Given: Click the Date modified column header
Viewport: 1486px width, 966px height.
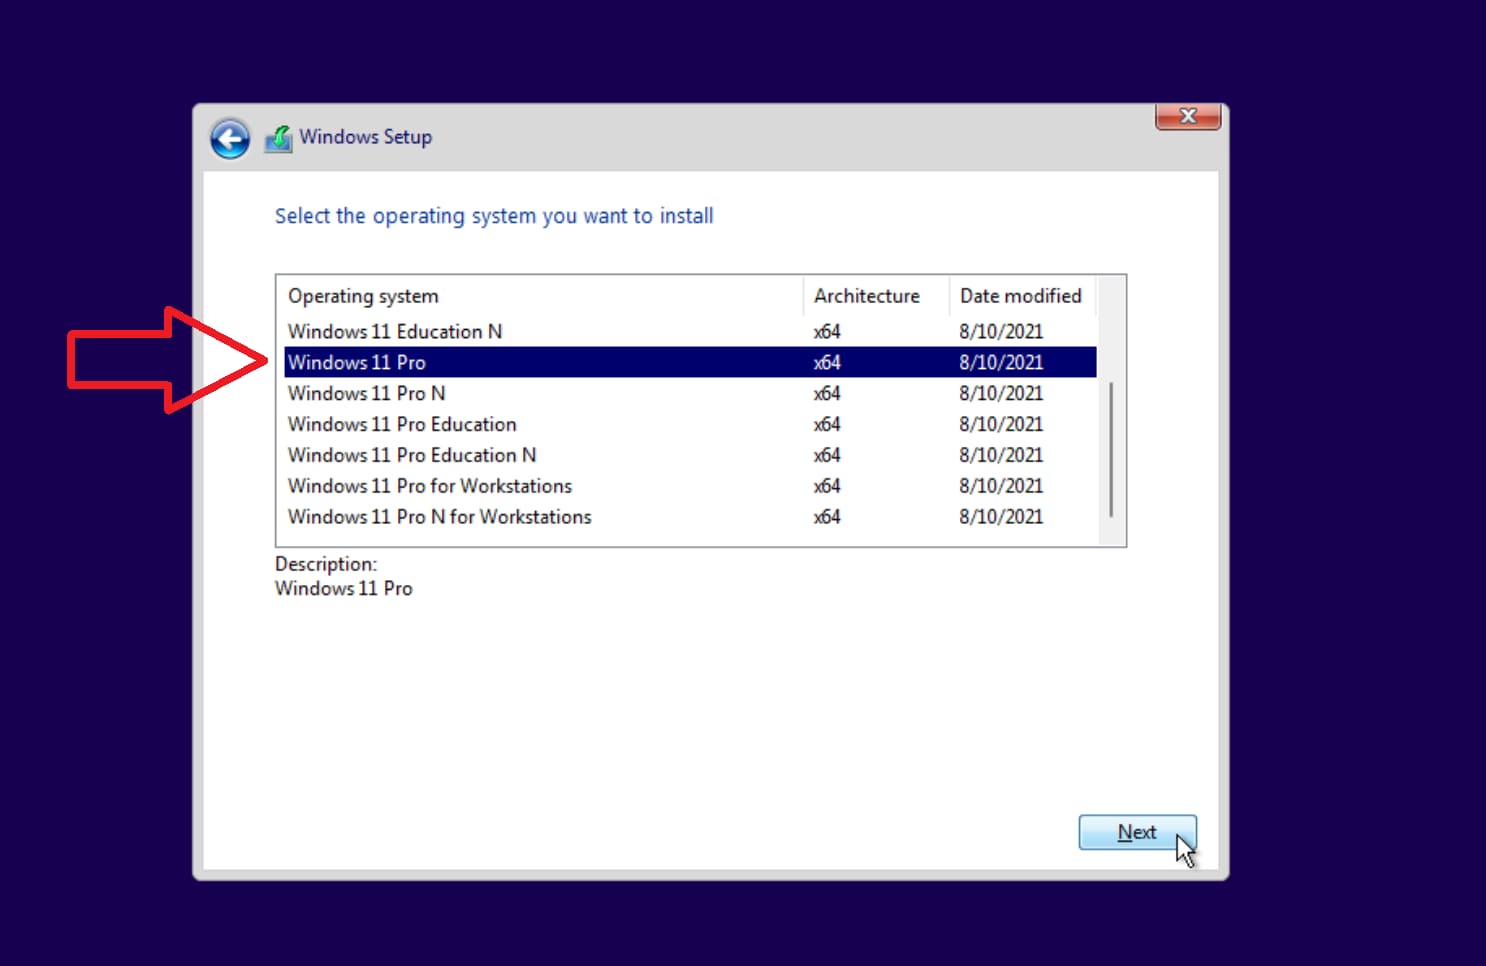Looking at the screenshot, I should pos(1020,296).
